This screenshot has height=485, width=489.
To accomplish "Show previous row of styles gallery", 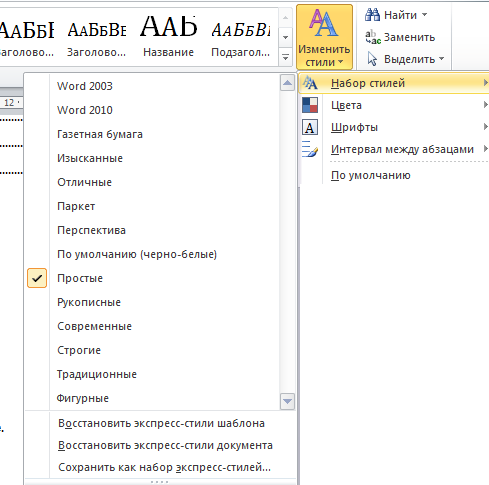I will (285, 17).
